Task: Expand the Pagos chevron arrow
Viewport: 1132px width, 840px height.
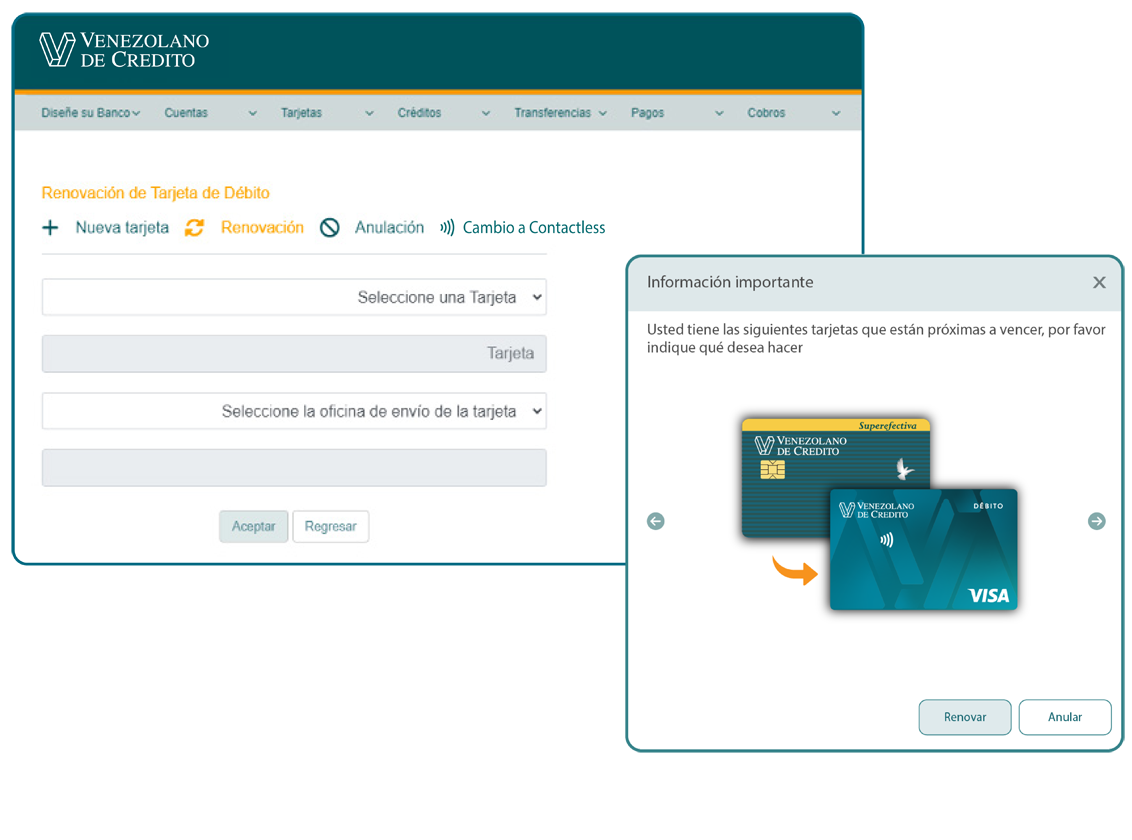Action: point(719,113)
